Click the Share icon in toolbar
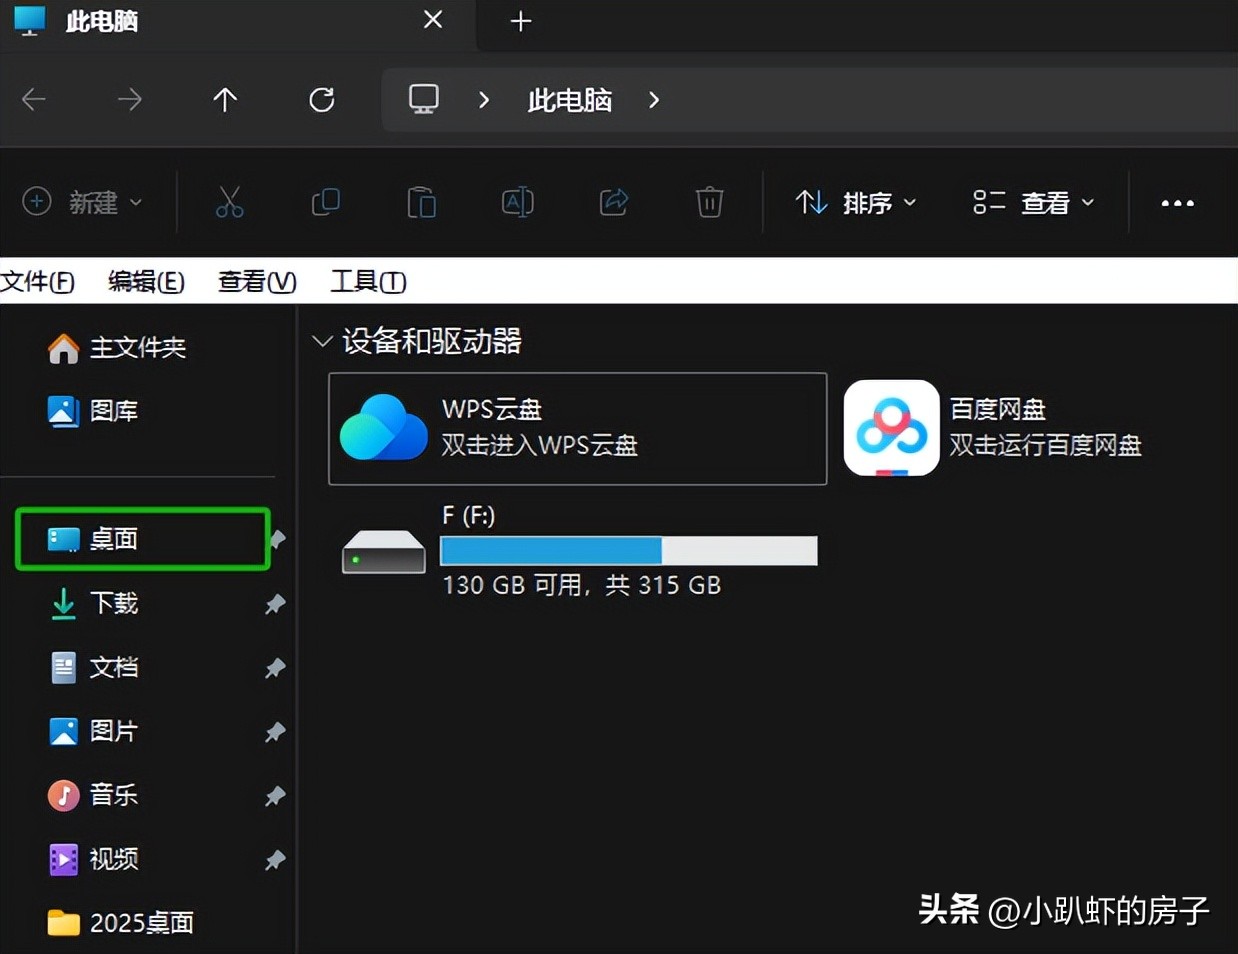This screenshot has height=954, width=1238. point(613,203)
